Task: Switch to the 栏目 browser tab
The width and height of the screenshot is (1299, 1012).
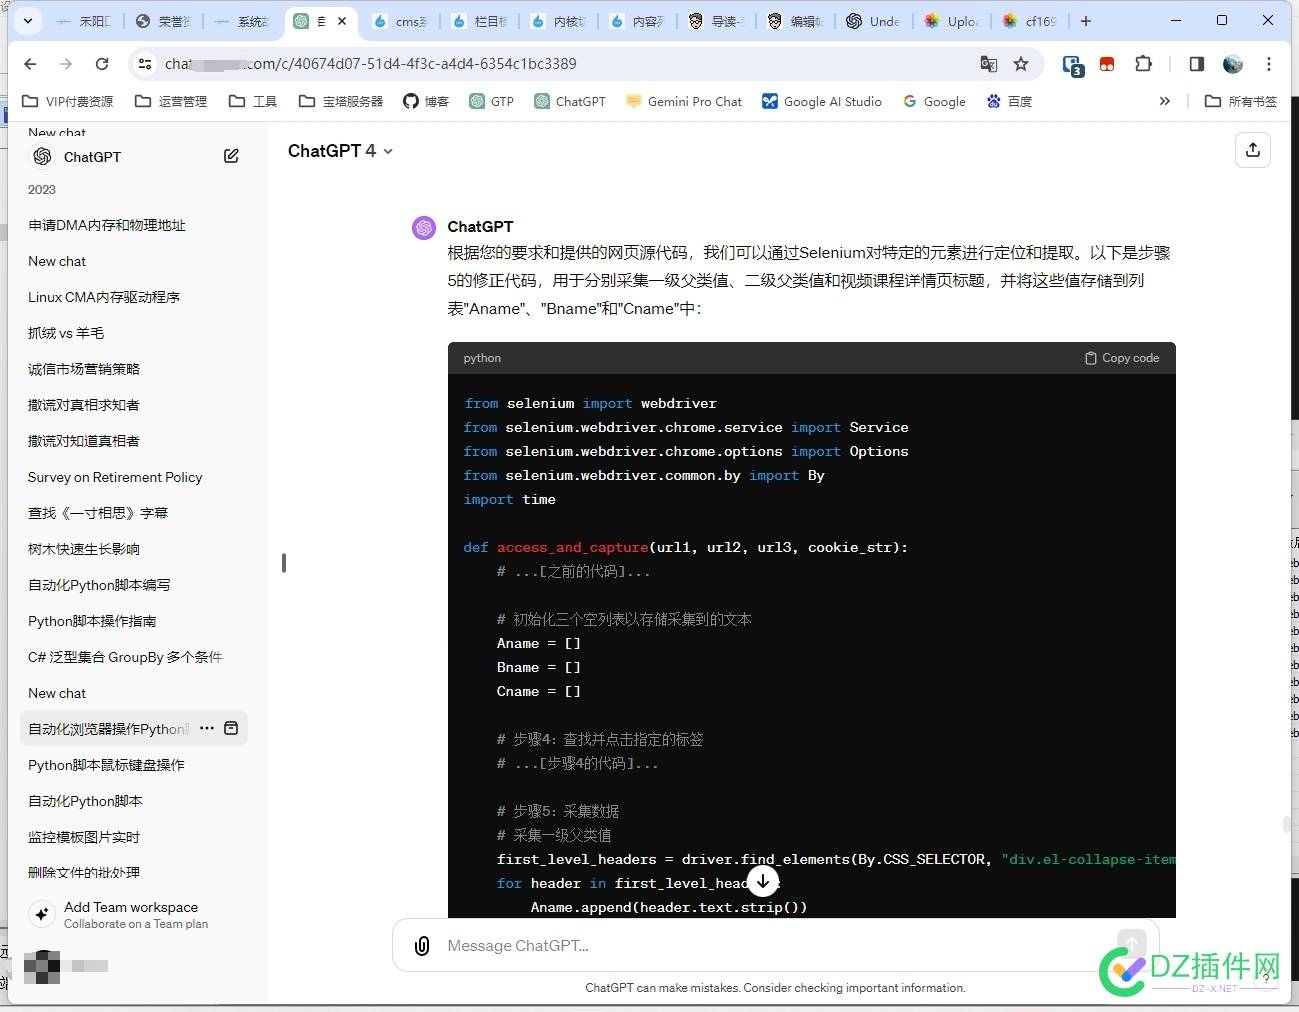Action: click(479, 20)
